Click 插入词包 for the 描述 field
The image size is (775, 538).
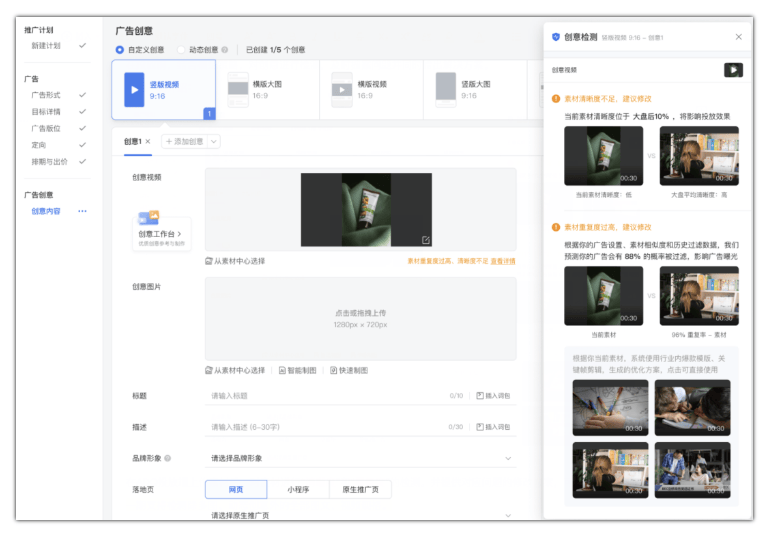(493, 427)
